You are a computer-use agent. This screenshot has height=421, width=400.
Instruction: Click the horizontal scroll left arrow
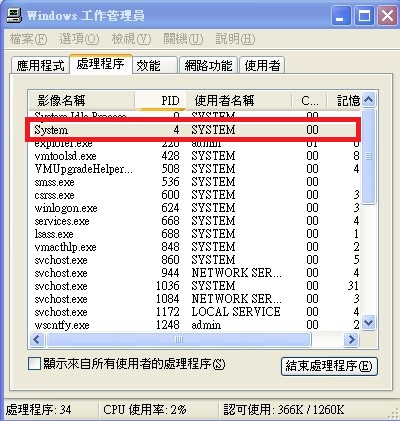[x=37, y=340]
